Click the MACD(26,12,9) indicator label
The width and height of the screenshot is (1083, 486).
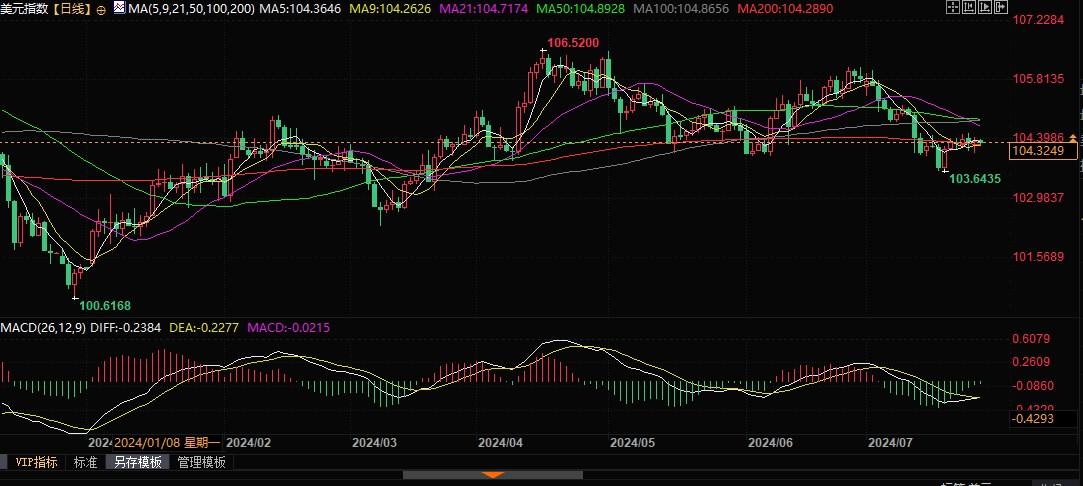pos(43,327)
